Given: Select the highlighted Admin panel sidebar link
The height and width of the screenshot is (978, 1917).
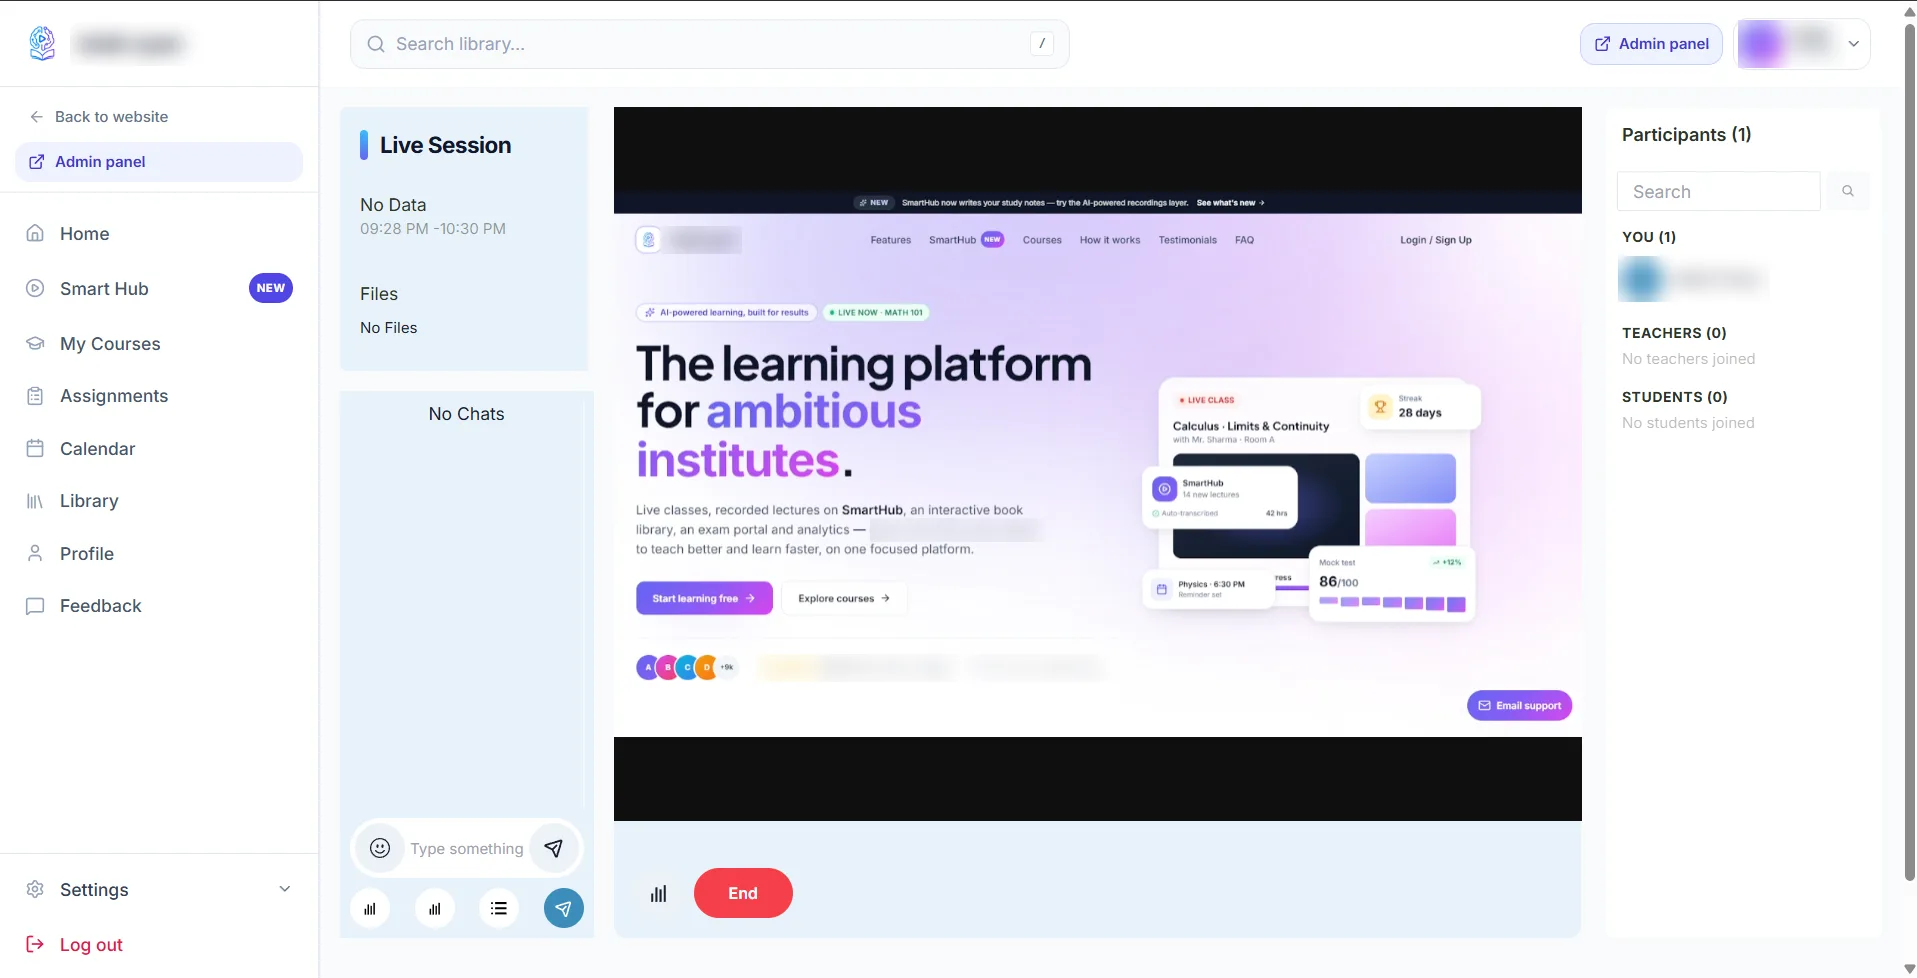Looking at the screenshot, I should point(159,162).
